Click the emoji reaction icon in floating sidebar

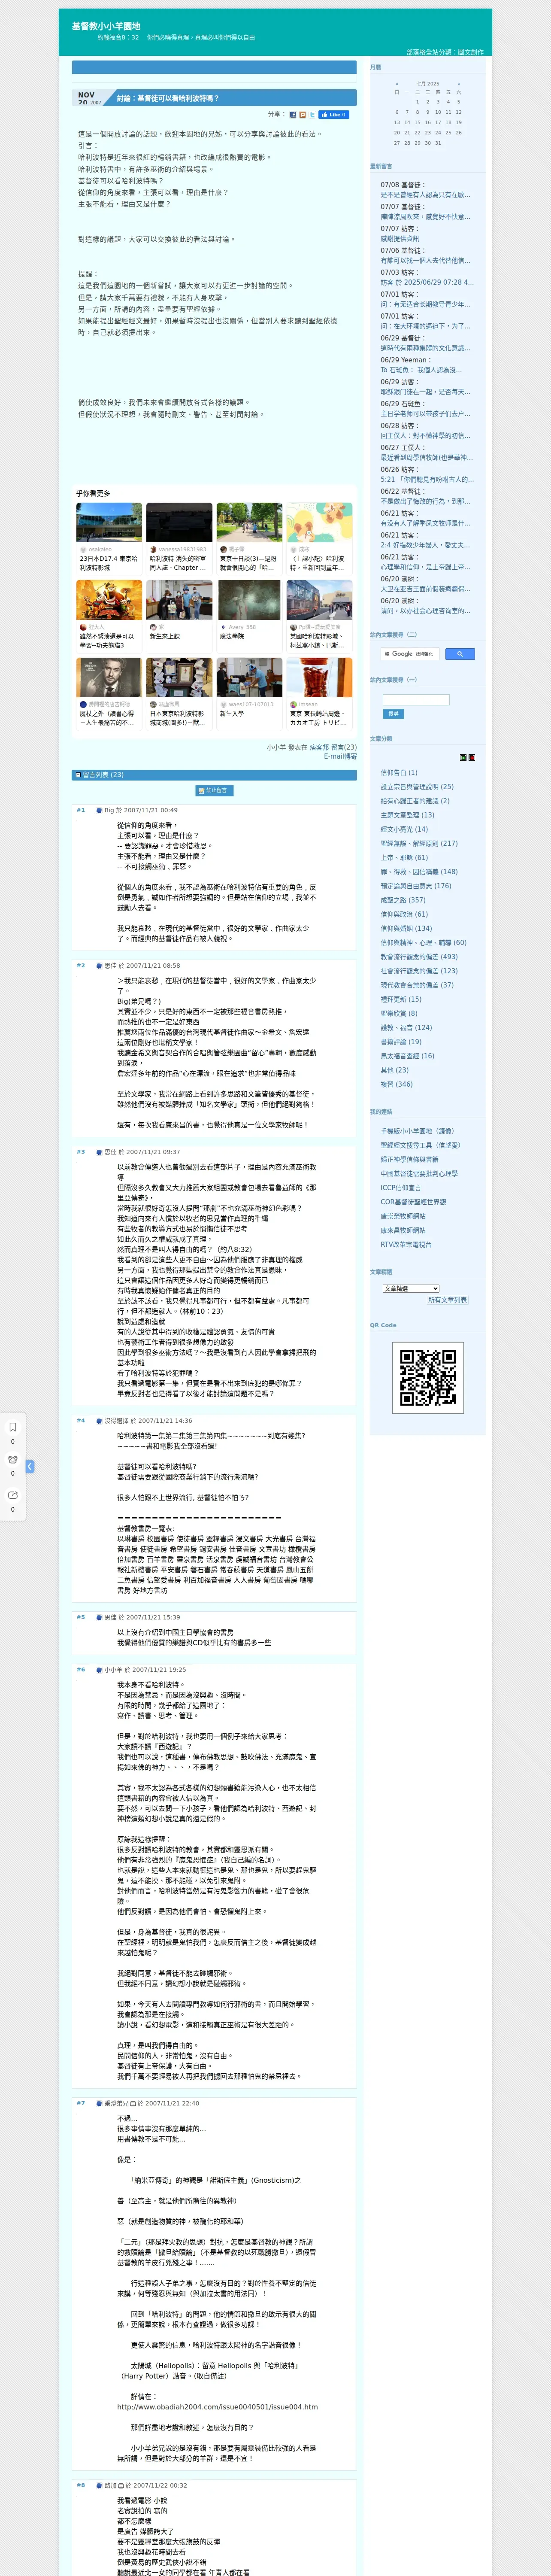pos(13,1460)
